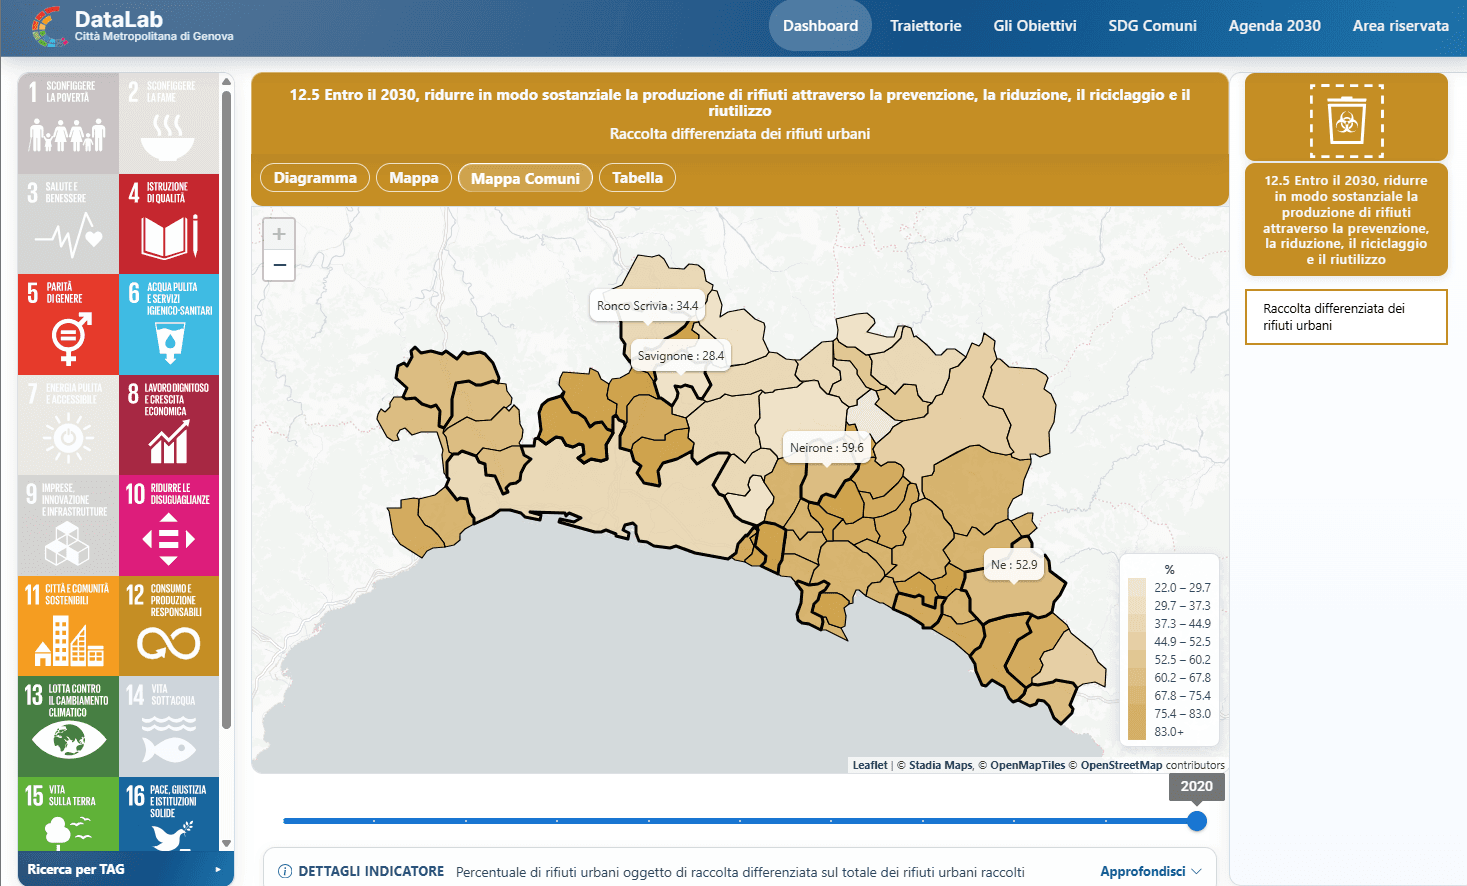
Task: Click the waste bin target icon
Action: click(x=1346, y=121)
